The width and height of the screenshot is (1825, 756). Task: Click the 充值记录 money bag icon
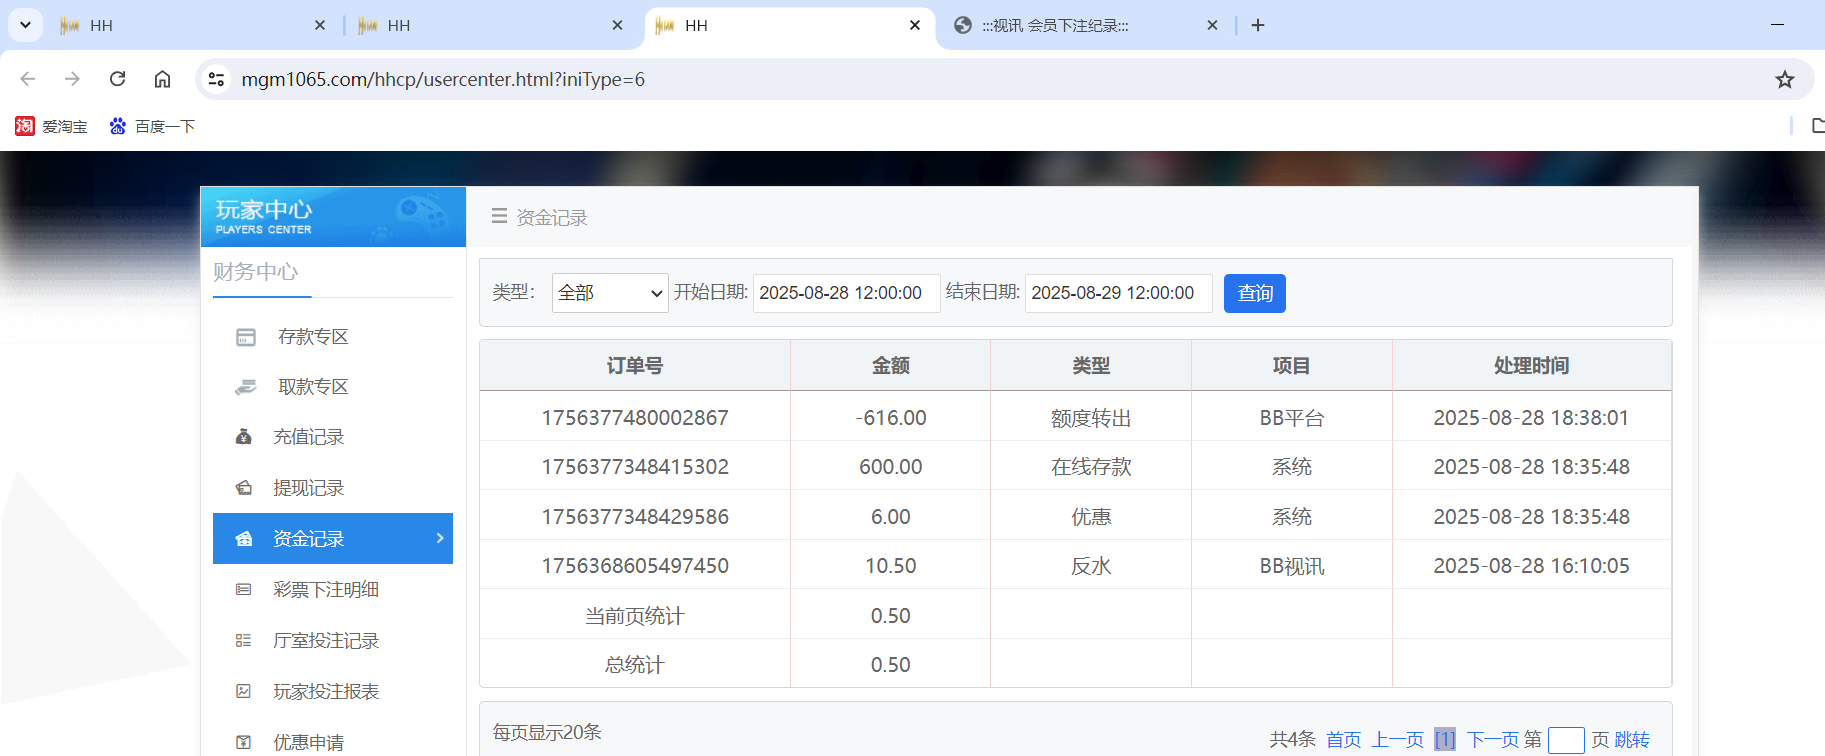(x=243, y=437)
